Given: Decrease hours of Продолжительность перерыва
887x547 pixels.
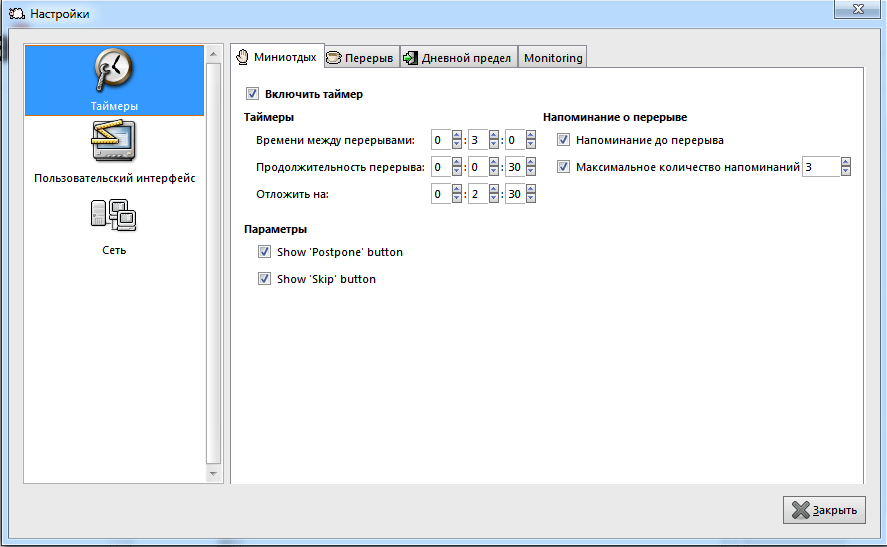Looking at the screenshot, I should point(457,171).
